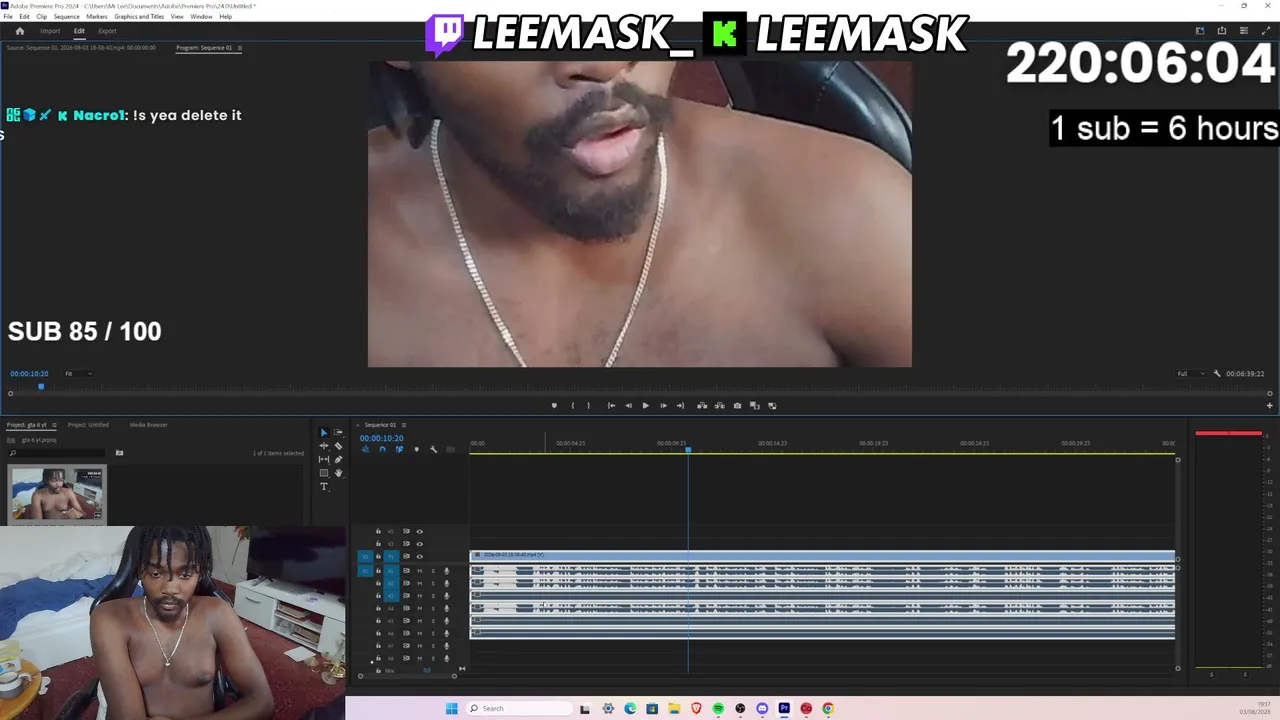Click the timeline playhead marker

688,450
